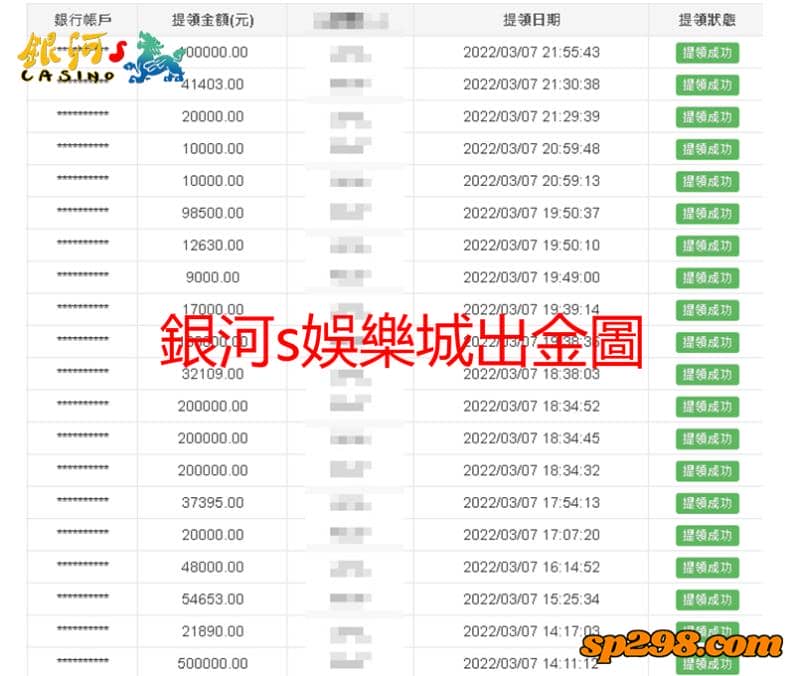Select the amount 21890.00
The width and height of the screenshot is (795, 676).
[213, 632]
